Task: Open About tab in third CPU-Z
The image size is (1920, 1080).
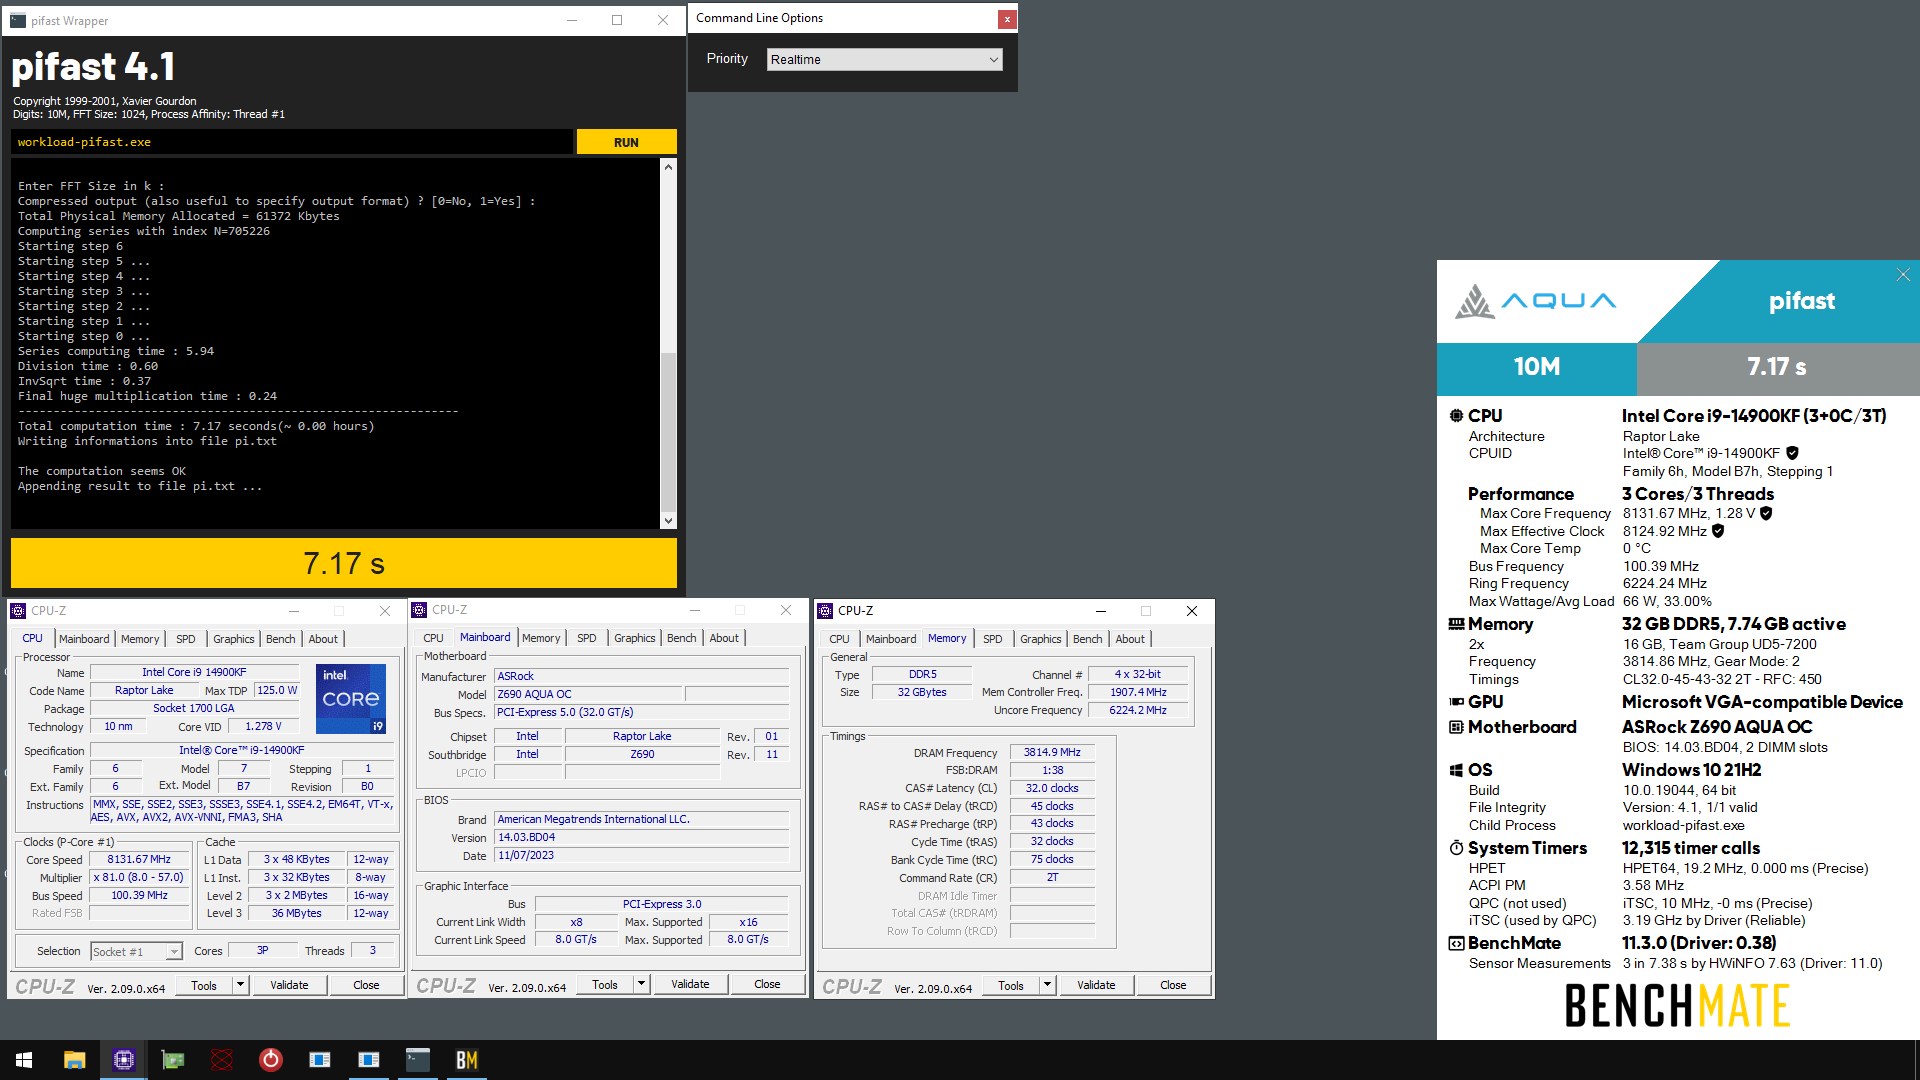Action: [x=1130, y=639]
